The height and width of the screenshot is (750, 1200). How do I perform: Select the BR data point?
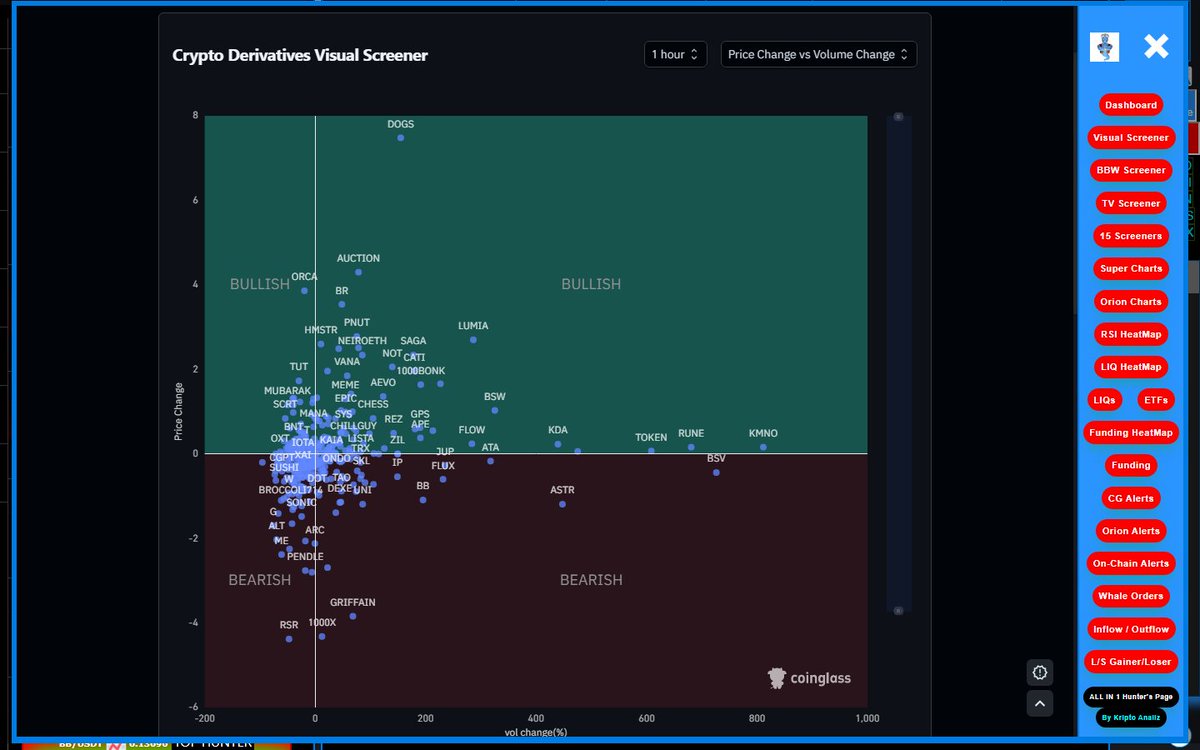[x=342, y=304]
